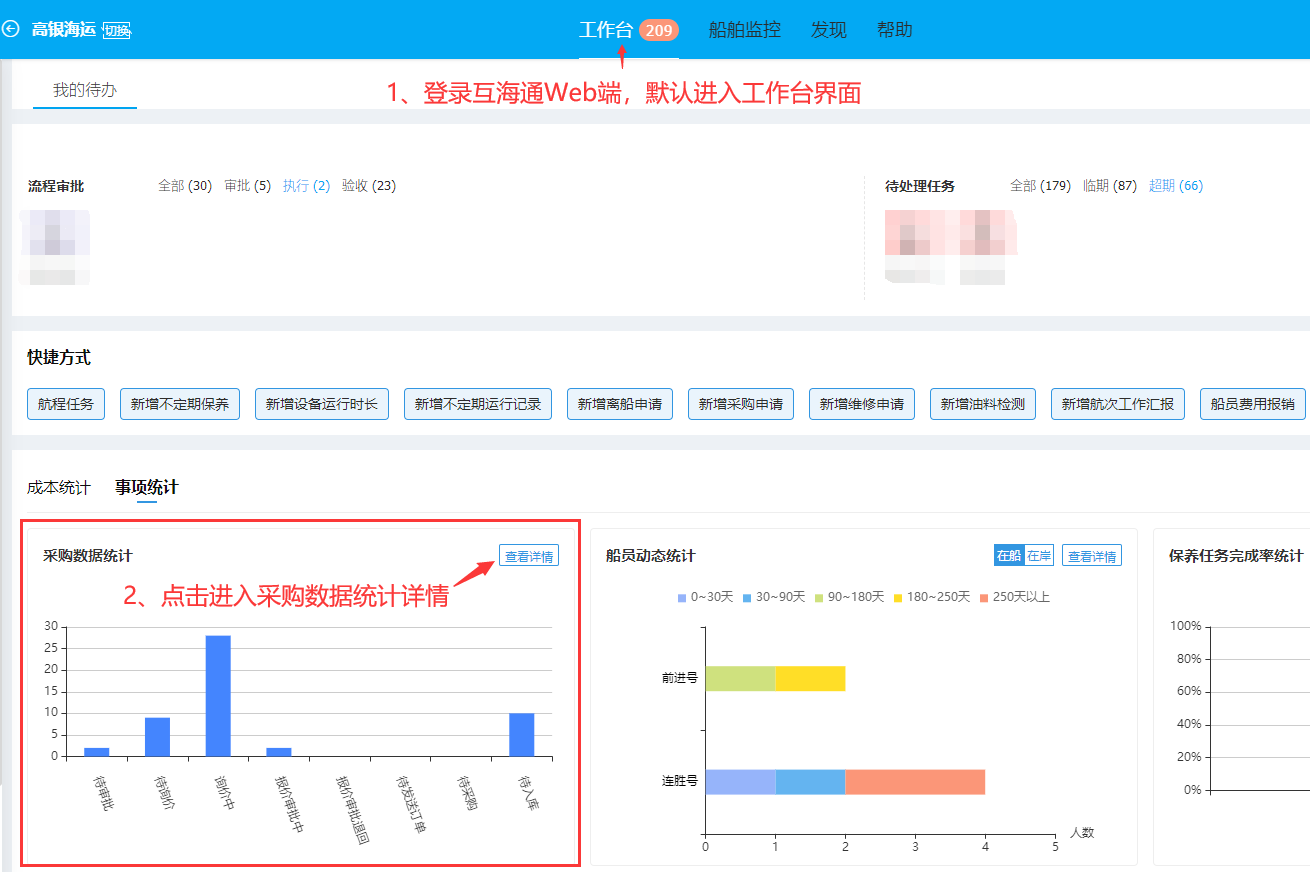Select the 在船 toggle option
The width and height of the screenshot is (1310, 872).
(x=1009, y=556)
